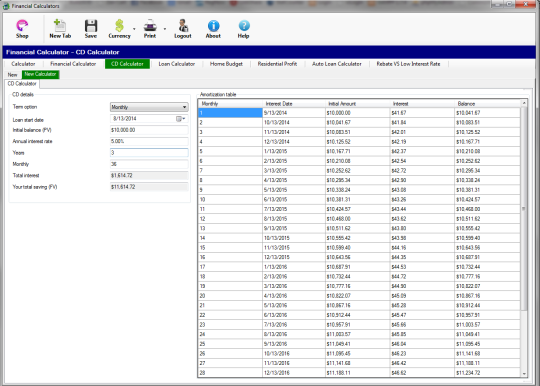This screenshot has height=386, width=540.
Task: Click the Financial Calculators title bar icon
Action: coord(6,6)
